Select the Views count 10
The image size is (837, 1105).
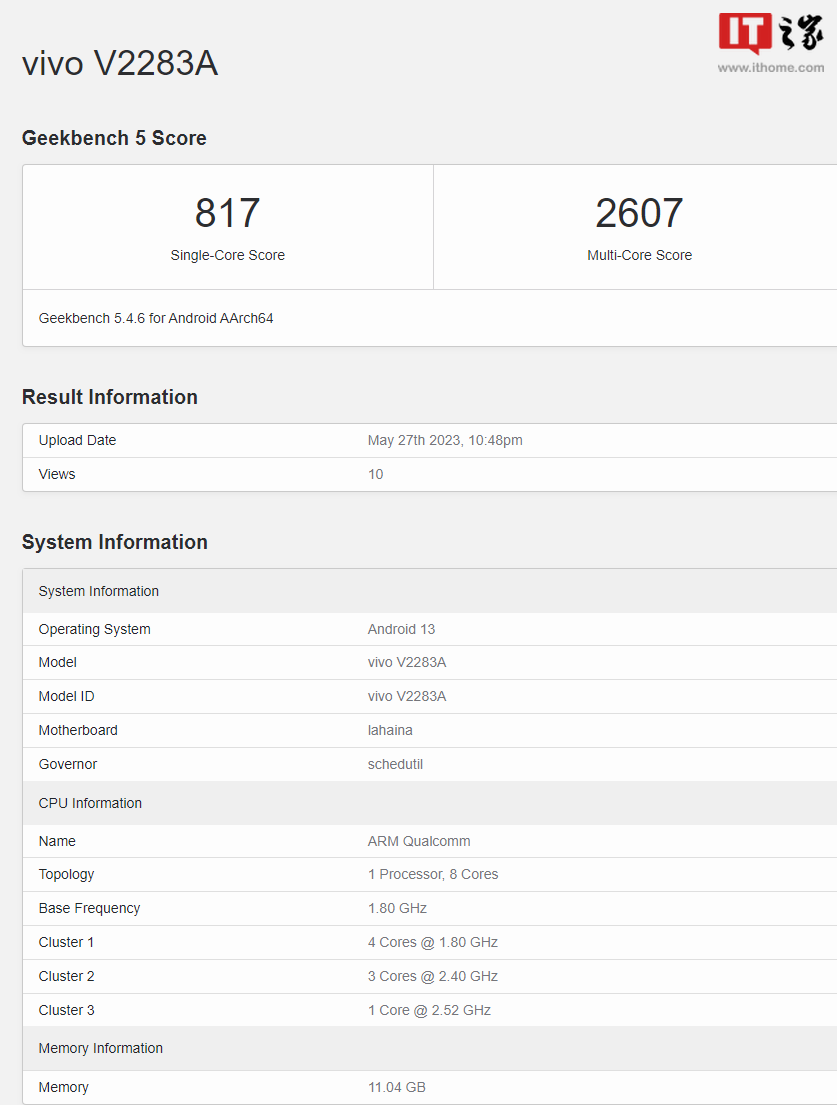tap(376, 474)
